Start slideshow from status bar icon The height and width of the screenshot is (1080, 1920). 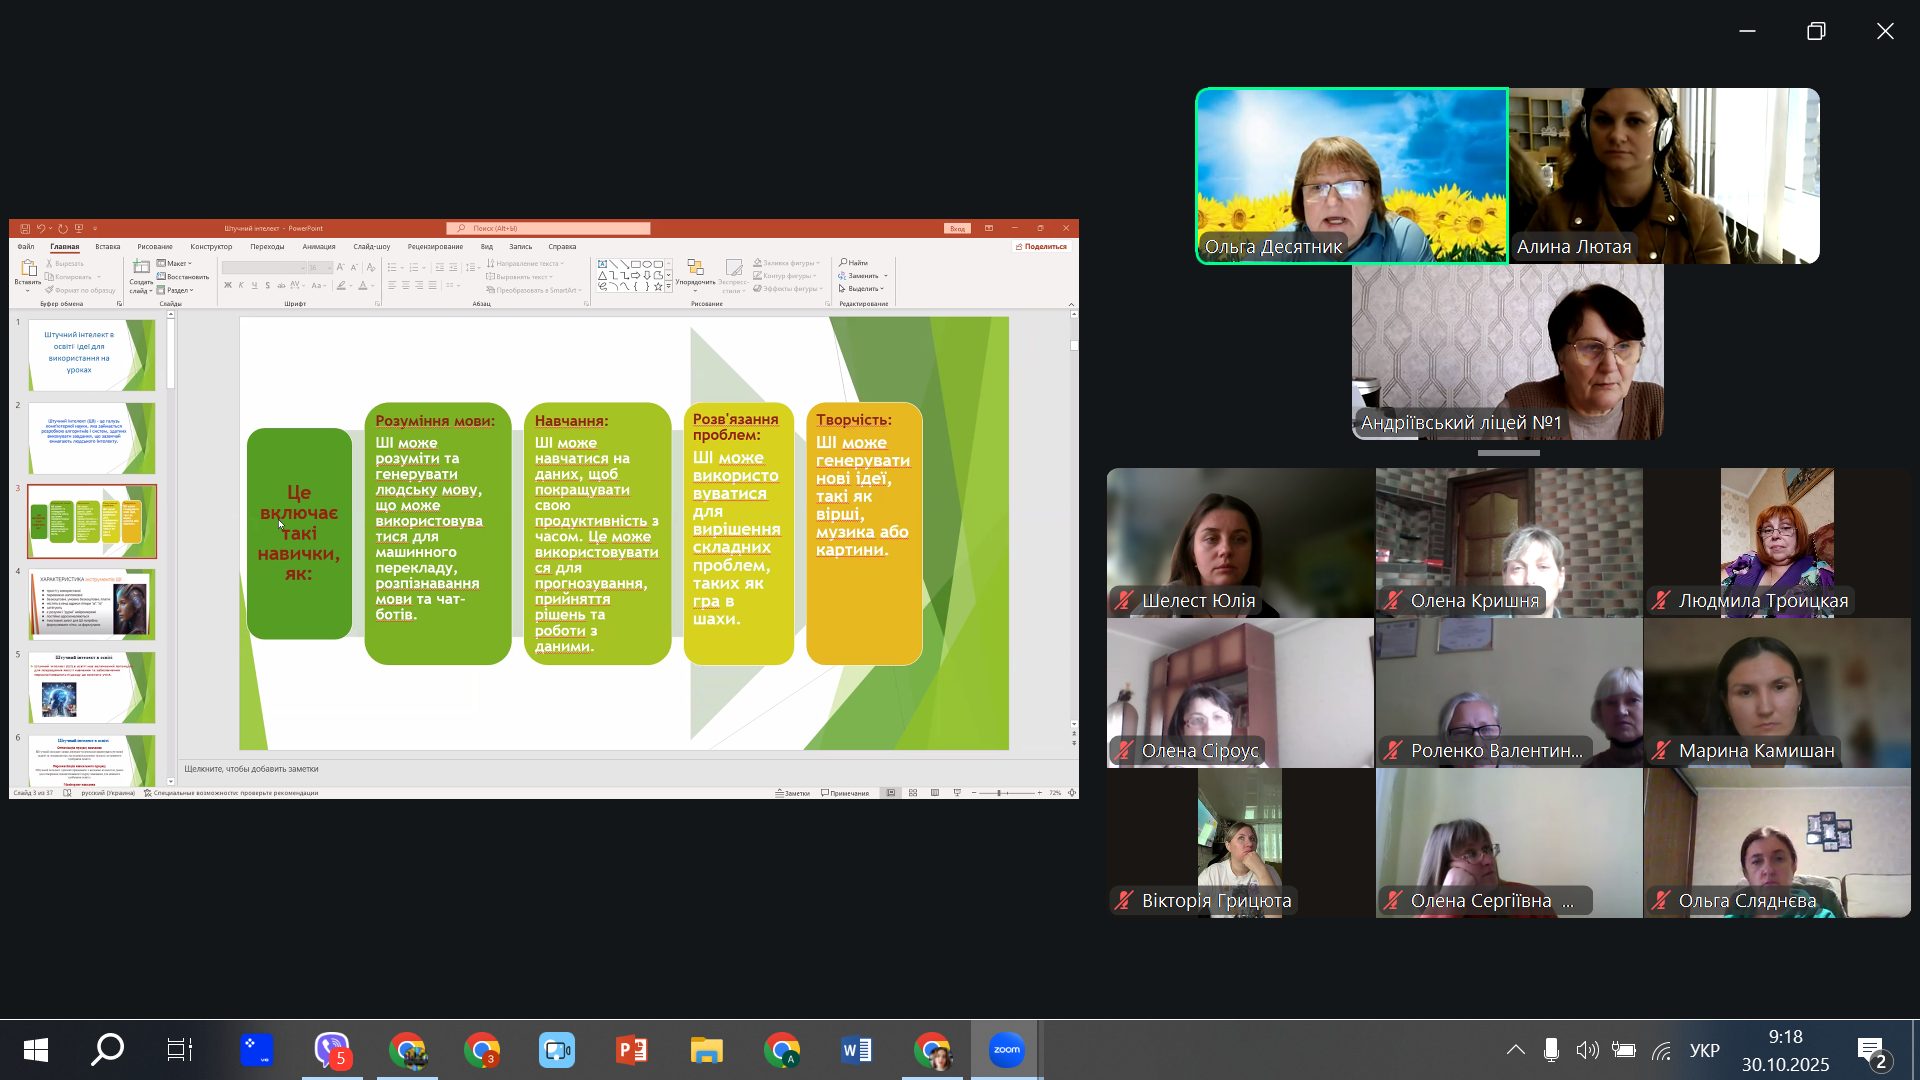(957, 793)
